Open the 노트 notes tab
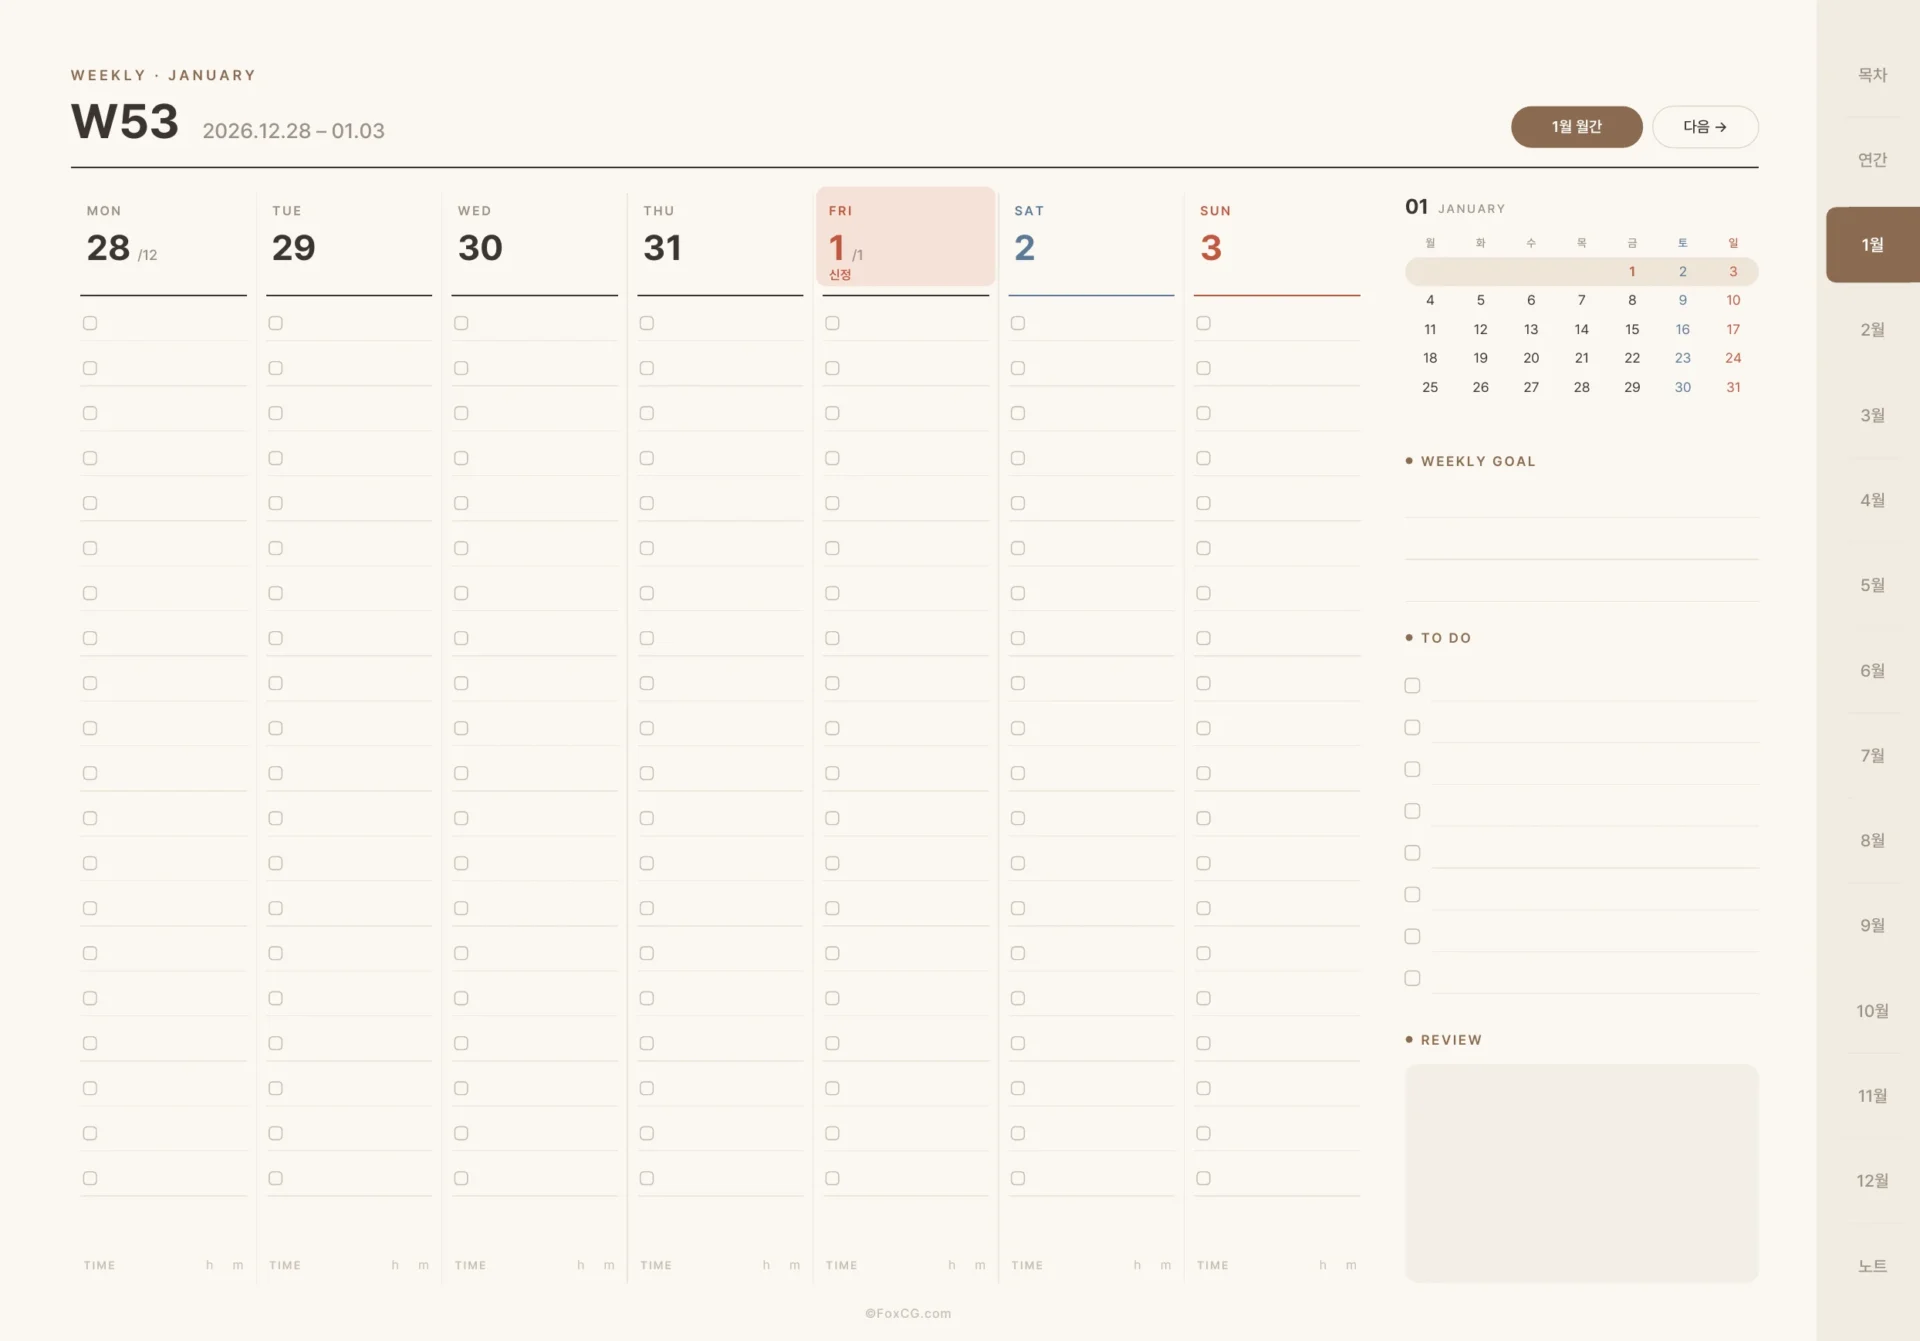The width and height of the screenshot is (1920, 1341). tap(1872, 1266)
